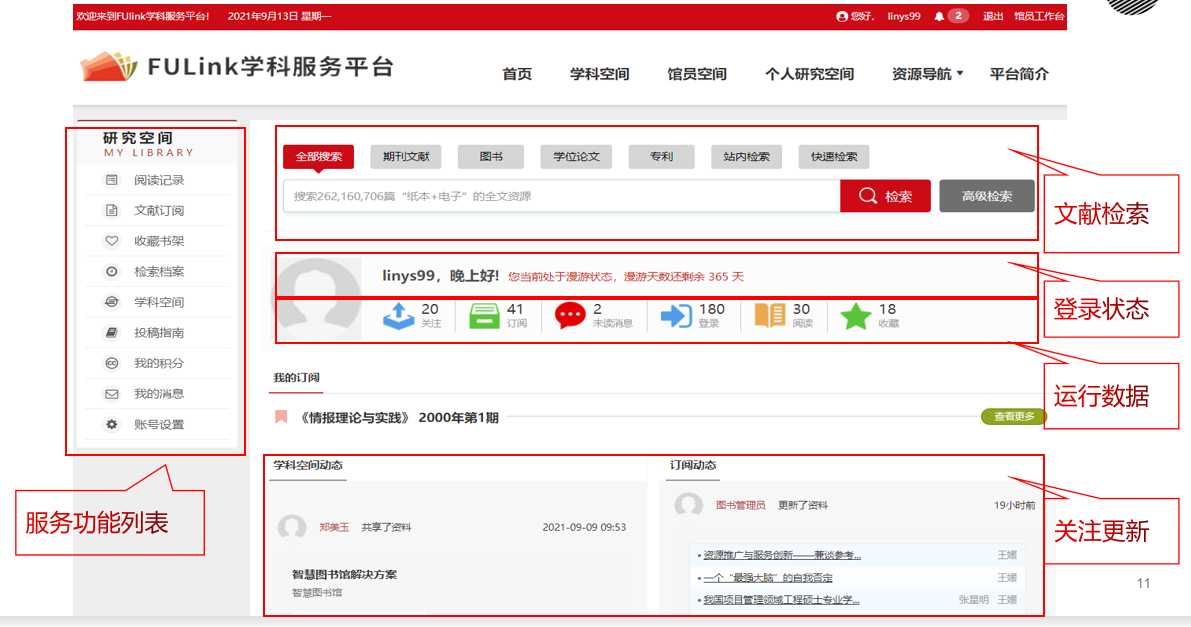Open the 馆员工作台 link
The image size is (1191, 627).
pos(1039,16)
